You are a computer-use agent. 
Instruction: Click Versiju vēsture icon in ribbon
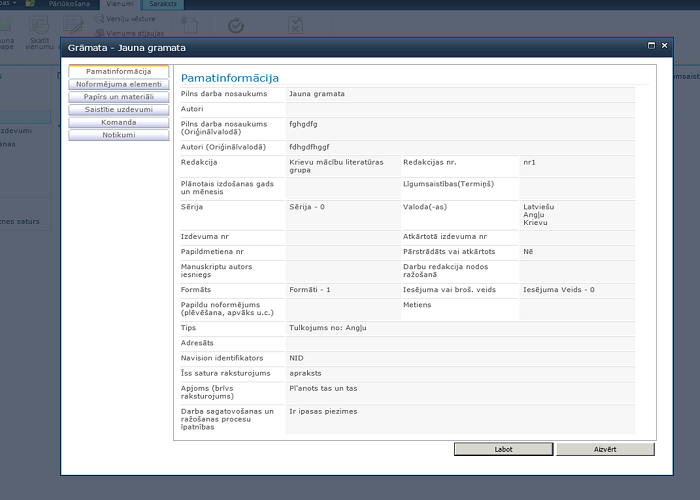click(x=99, y=19)
